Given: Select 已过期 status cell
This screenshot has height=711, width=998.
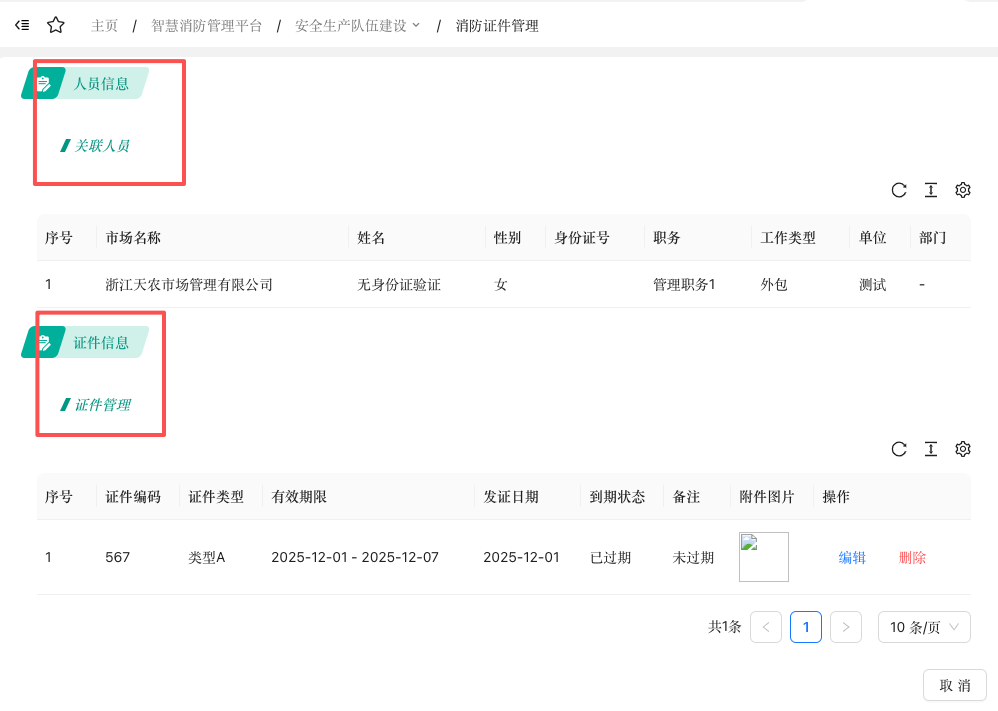Looking at the screenshot, I should (610, 558).
